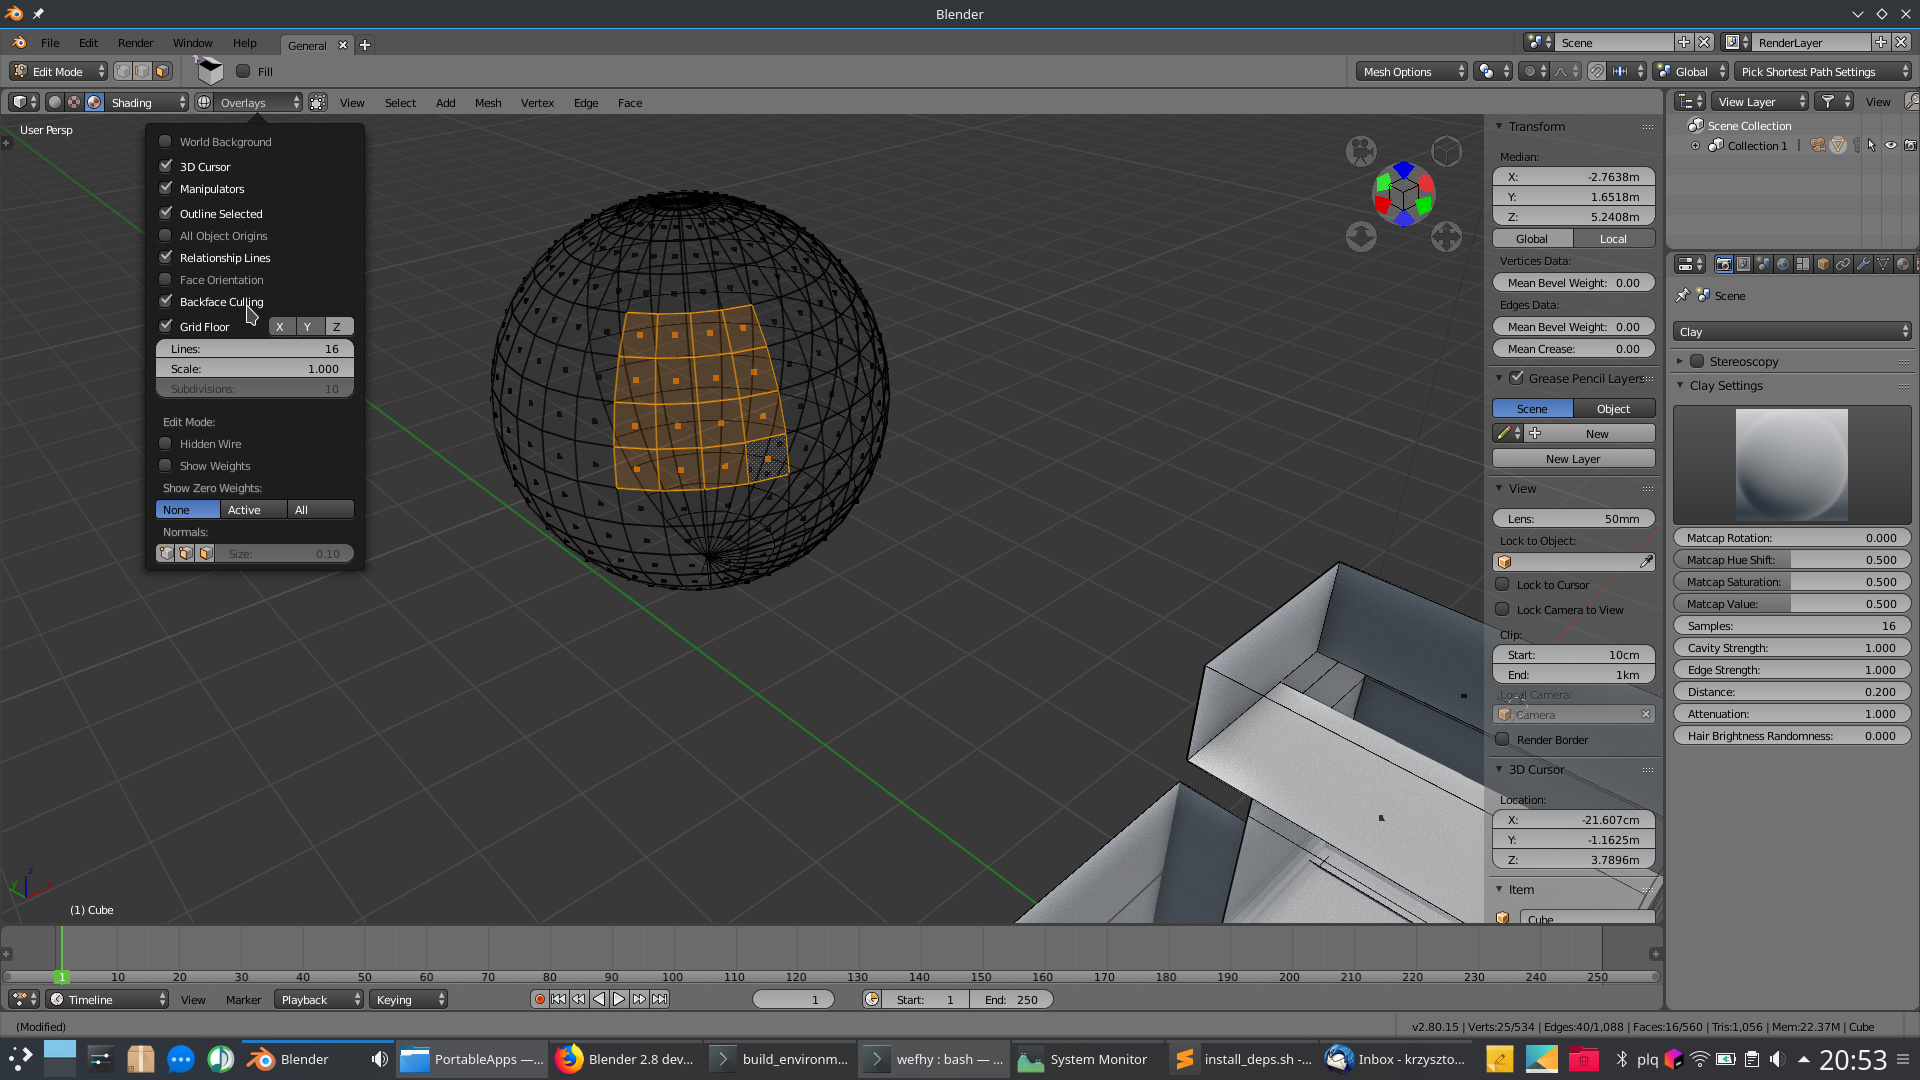This screenshot has height=1080, width=1920.
Task: Open the Vertex menu
Action: click(x=537, y=102)
